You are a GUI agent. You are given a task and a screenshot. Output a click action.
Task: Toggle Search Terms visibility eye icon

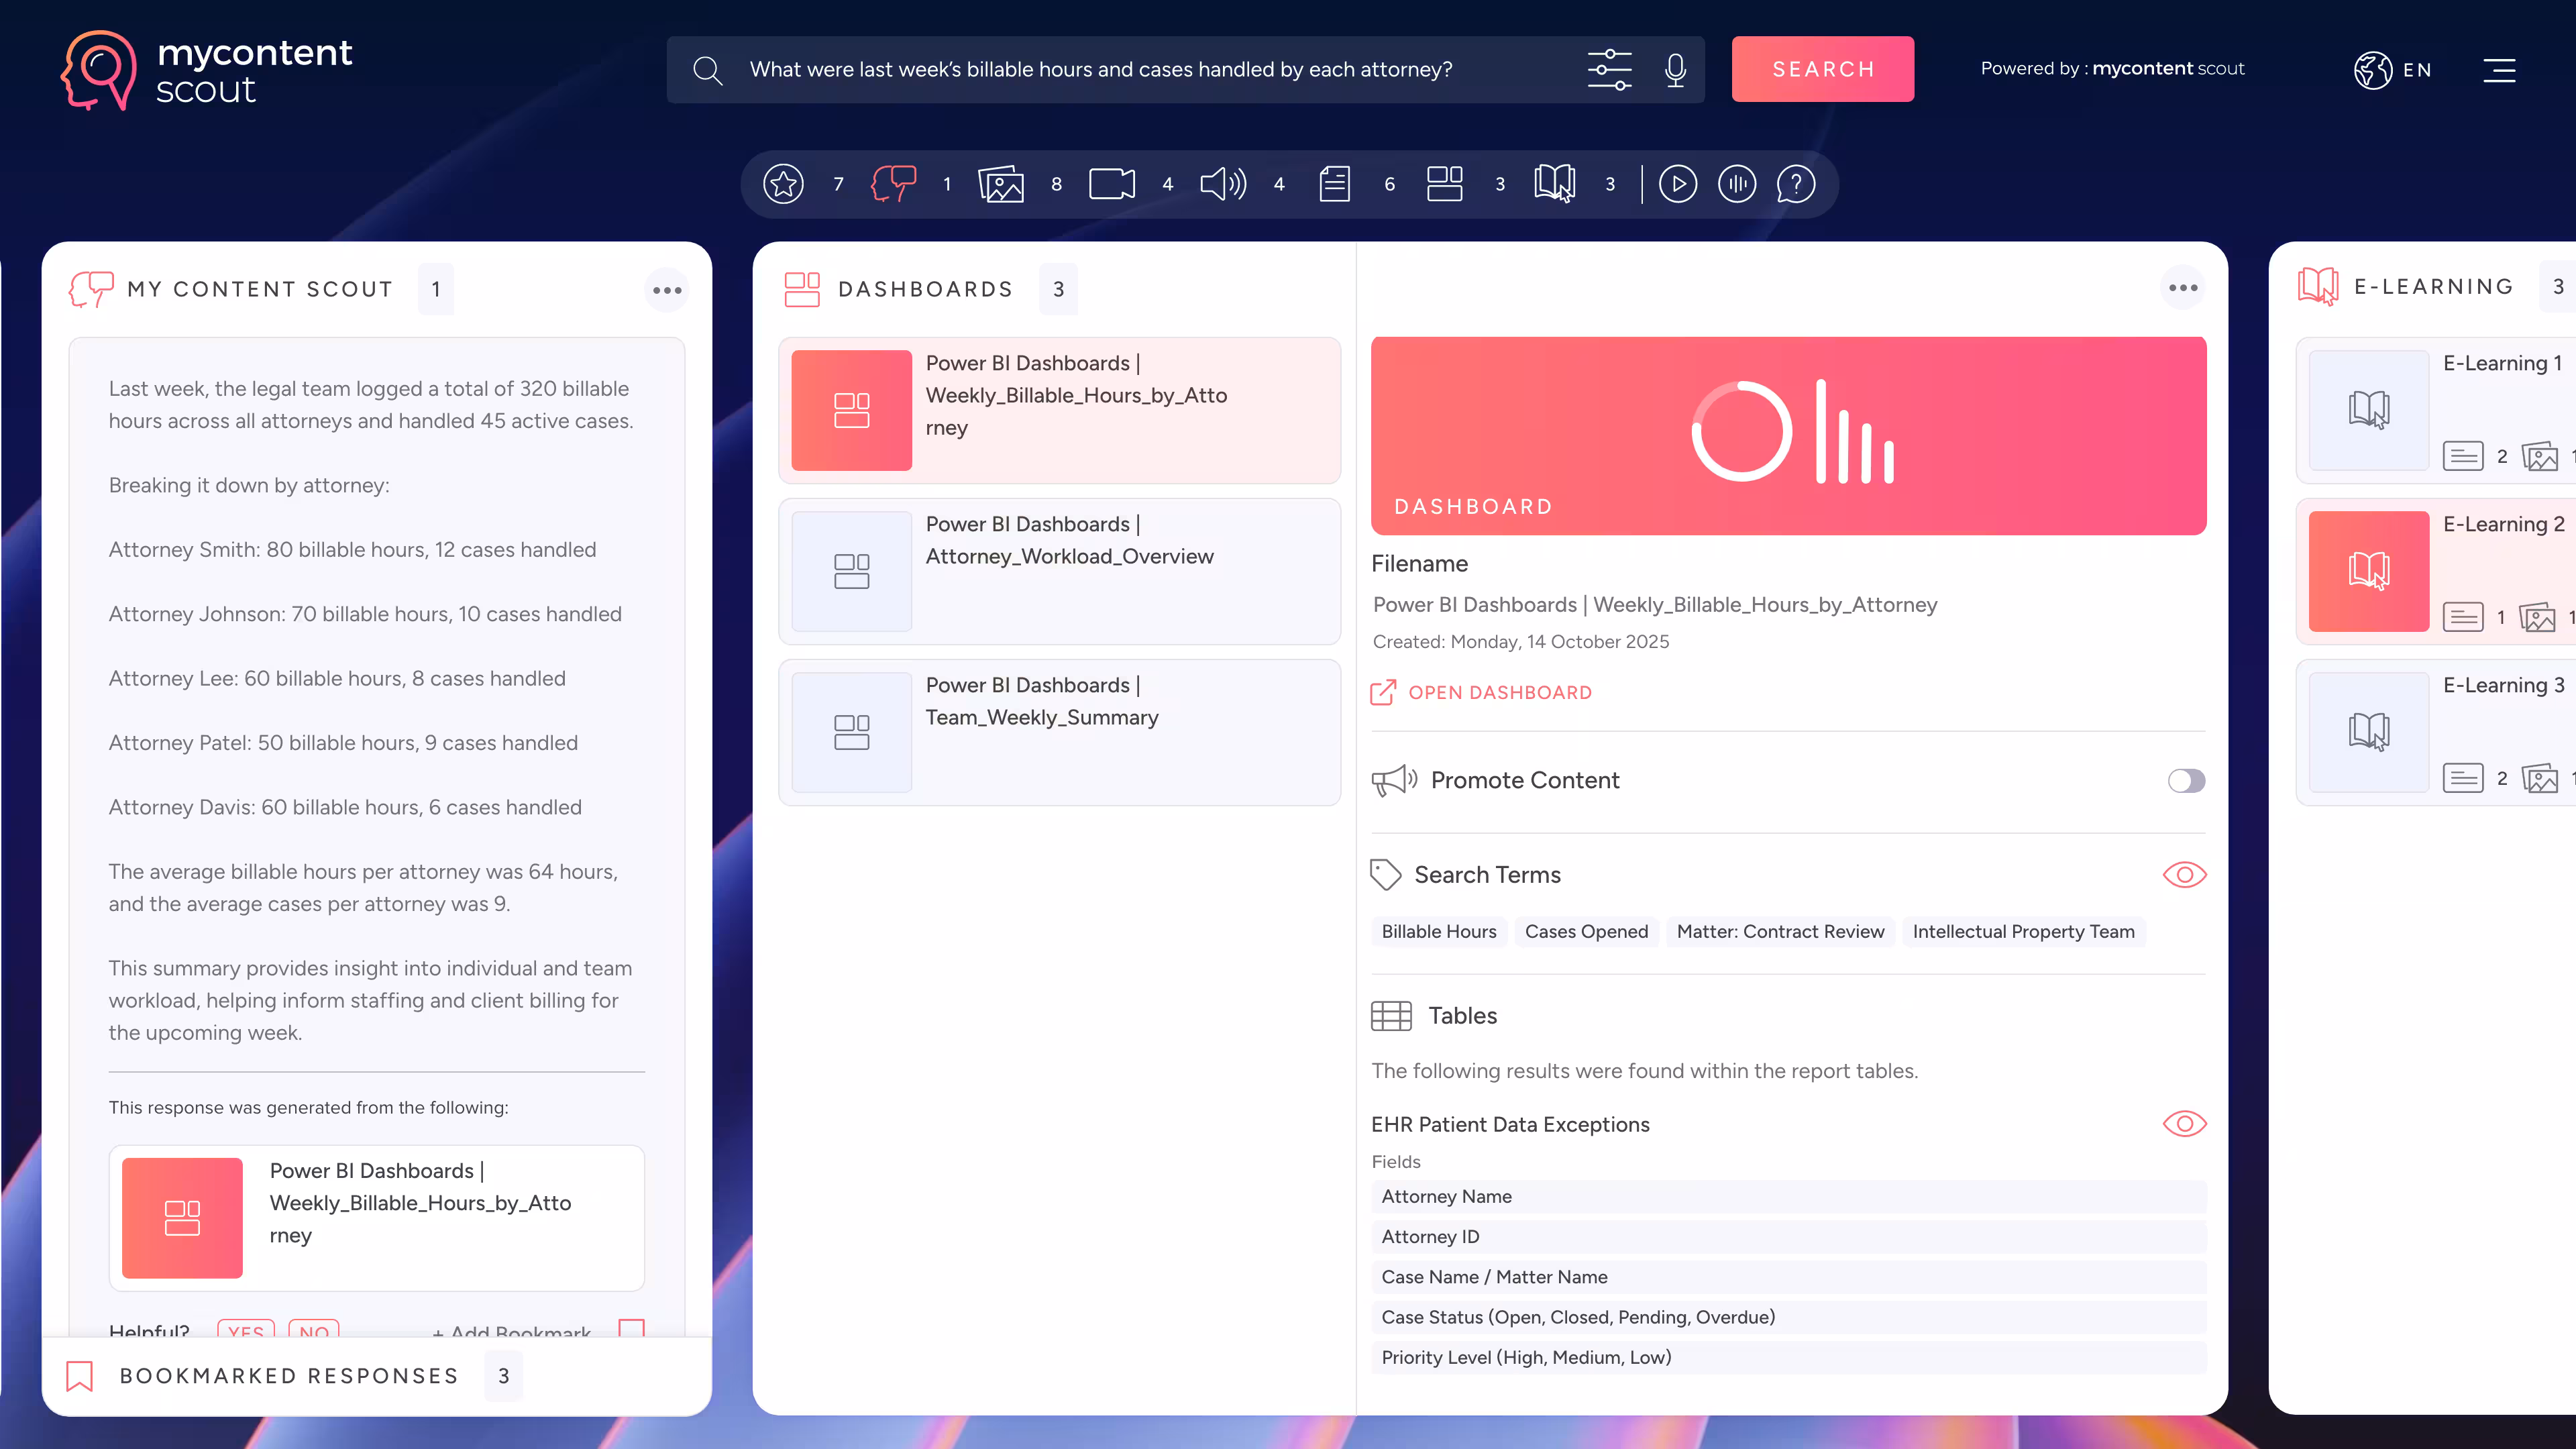(2184, 875)
